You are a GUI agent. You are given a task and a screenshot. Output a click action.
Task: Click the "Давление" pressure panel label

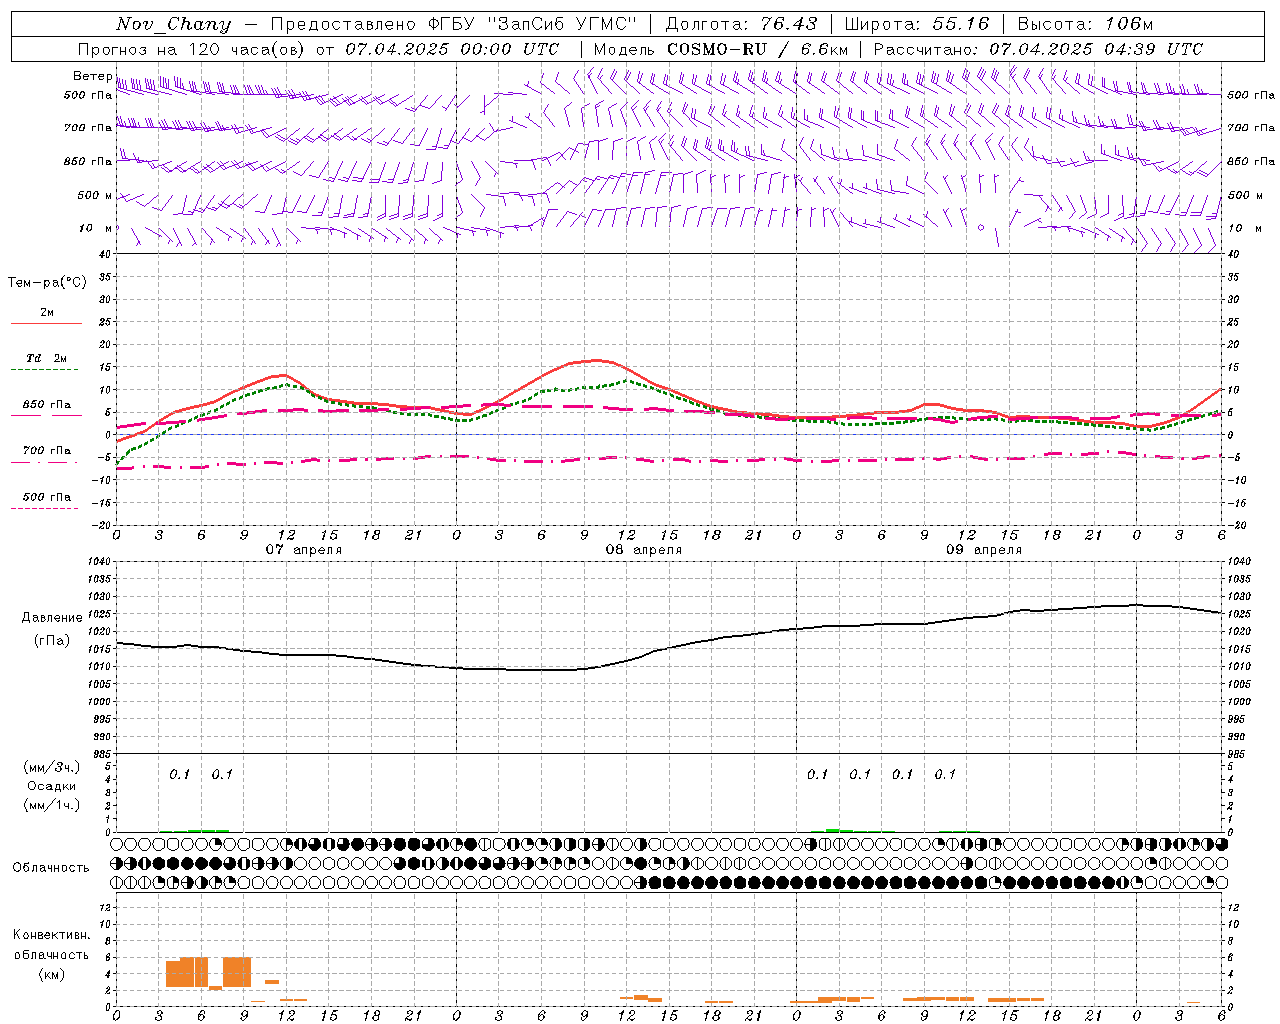pos(52,618)
